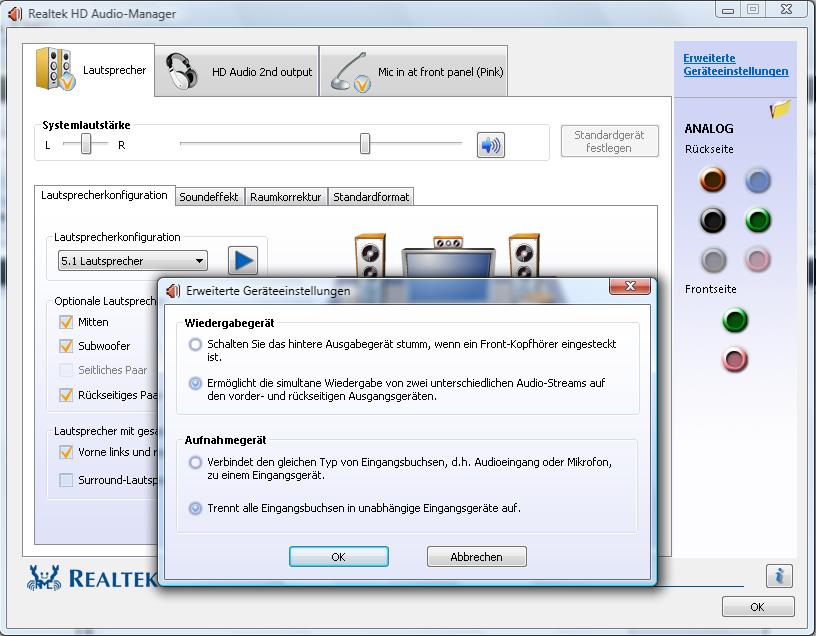Screen dimensions: 816x636
Task: Select simultaneous playback of two audio streams
Action: point(195,384)
